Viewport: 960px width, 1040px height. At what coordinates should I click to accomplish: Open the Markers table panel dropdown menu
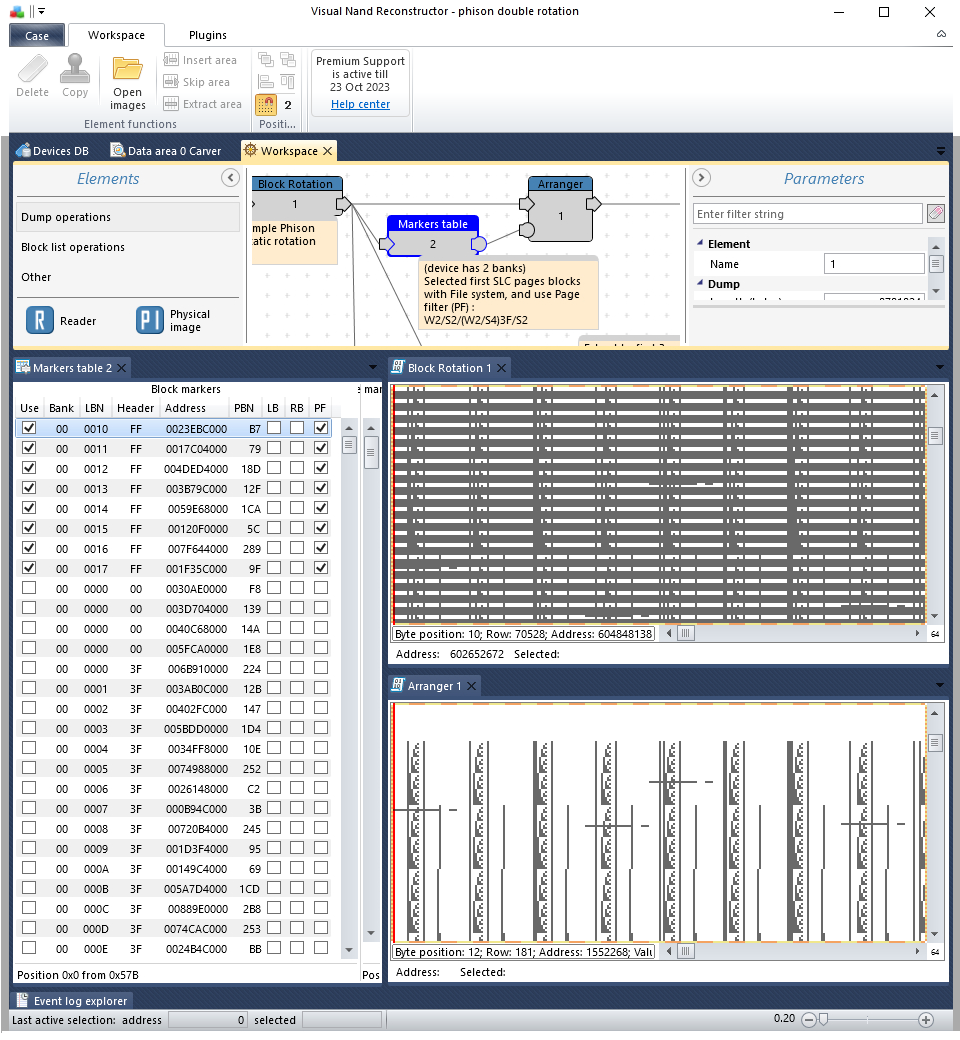coord(373,367)
